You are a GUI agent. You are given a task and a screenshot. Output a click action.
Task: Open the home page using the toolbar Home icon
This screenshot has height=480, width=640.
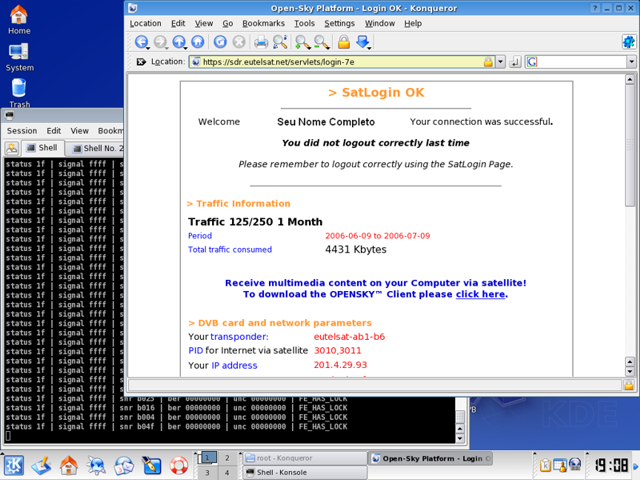(198, 42)
